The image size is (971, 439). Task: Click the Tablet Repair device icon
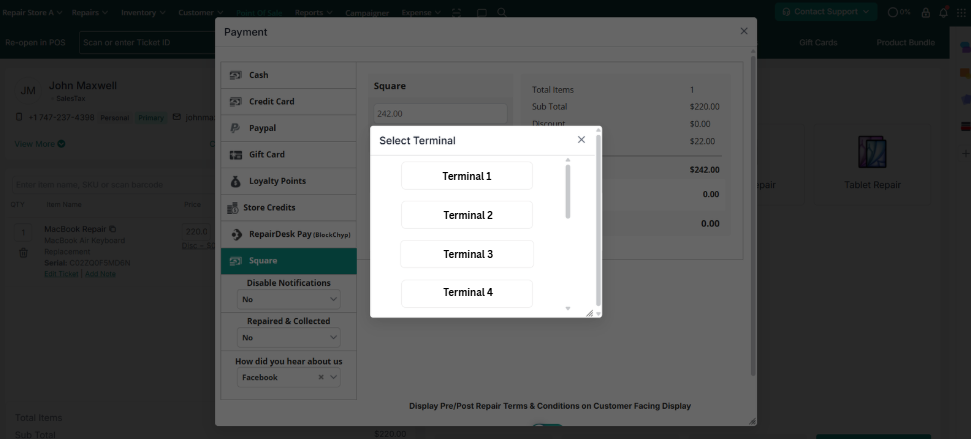[872, 152]
